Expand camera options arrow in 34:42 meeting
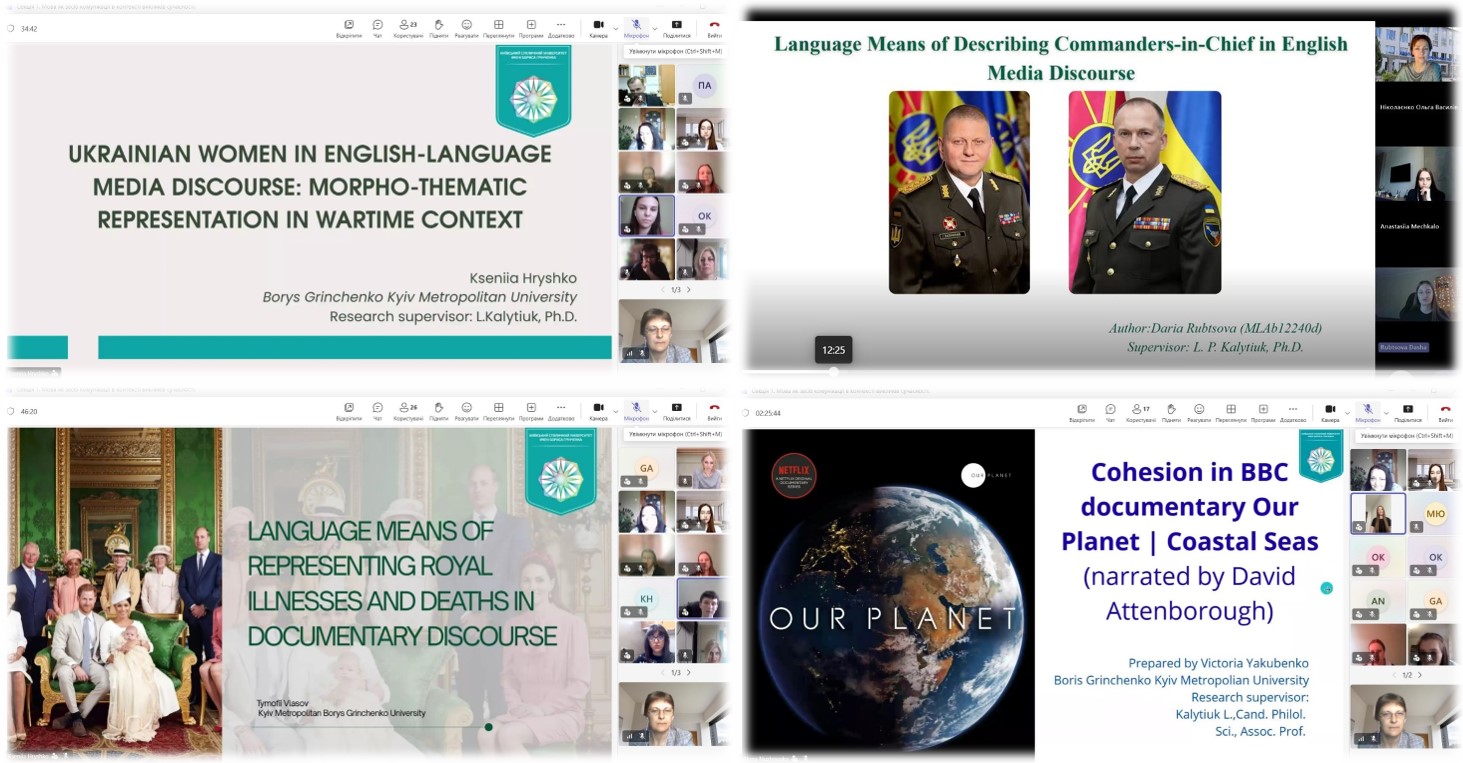Image resolution: width=1463 pixels, height=763 pixels. (614, 27)
